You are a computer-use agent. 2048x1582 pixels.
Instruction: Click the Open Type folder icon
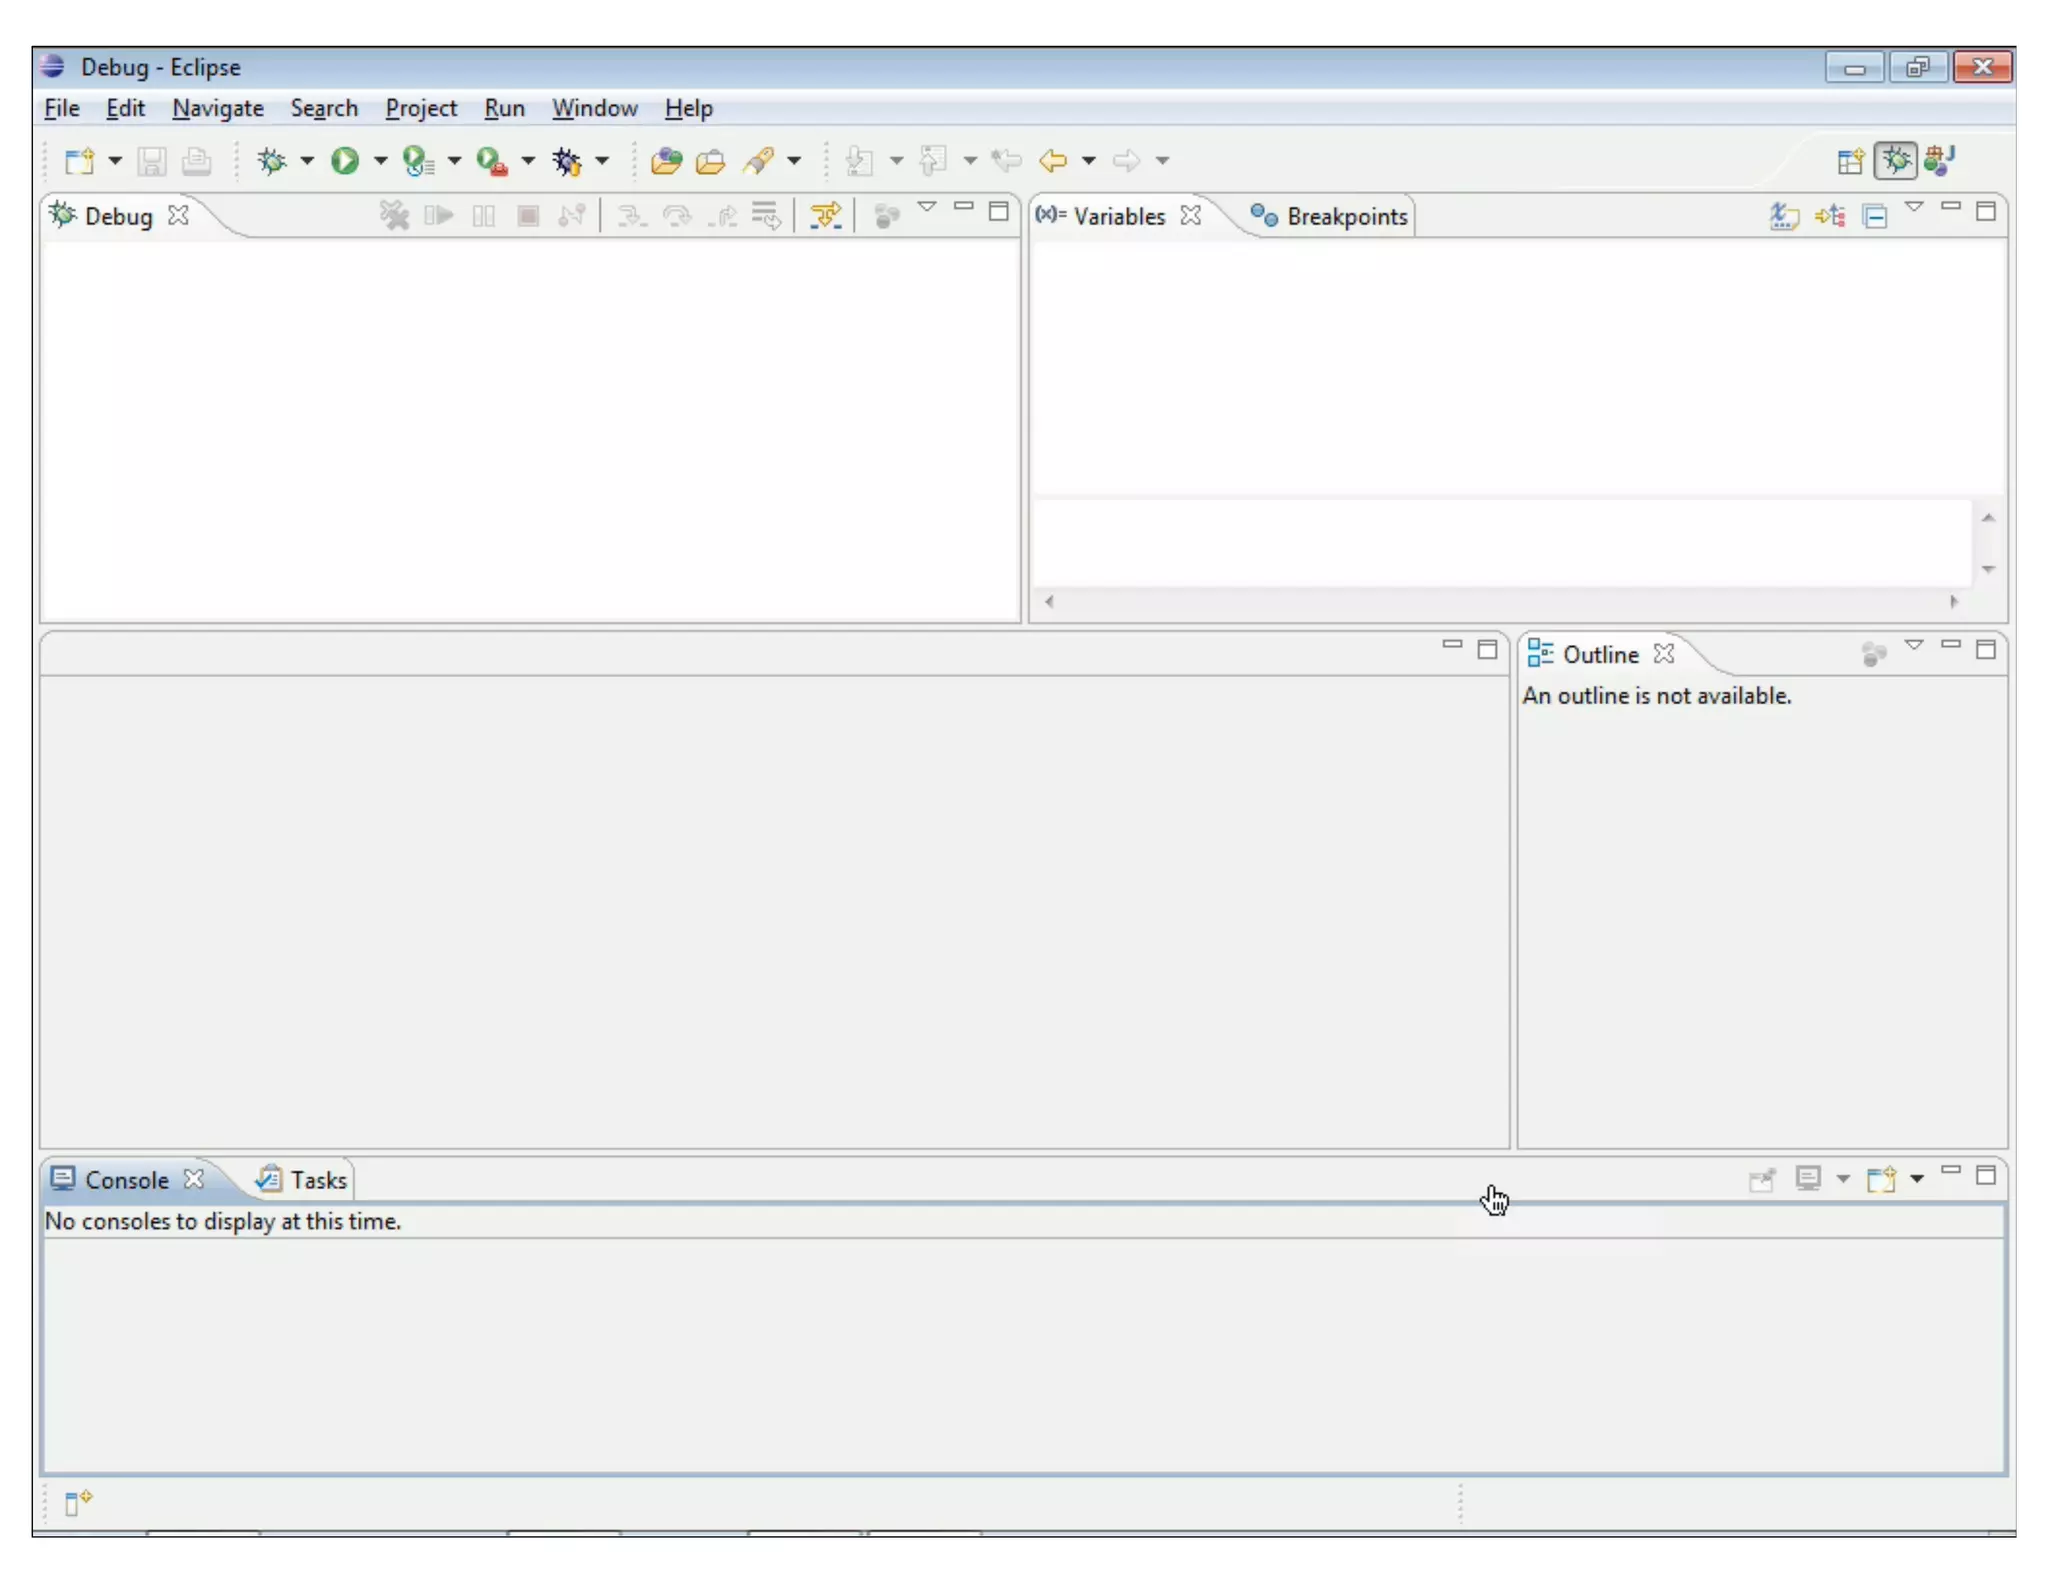pos(665,160)
